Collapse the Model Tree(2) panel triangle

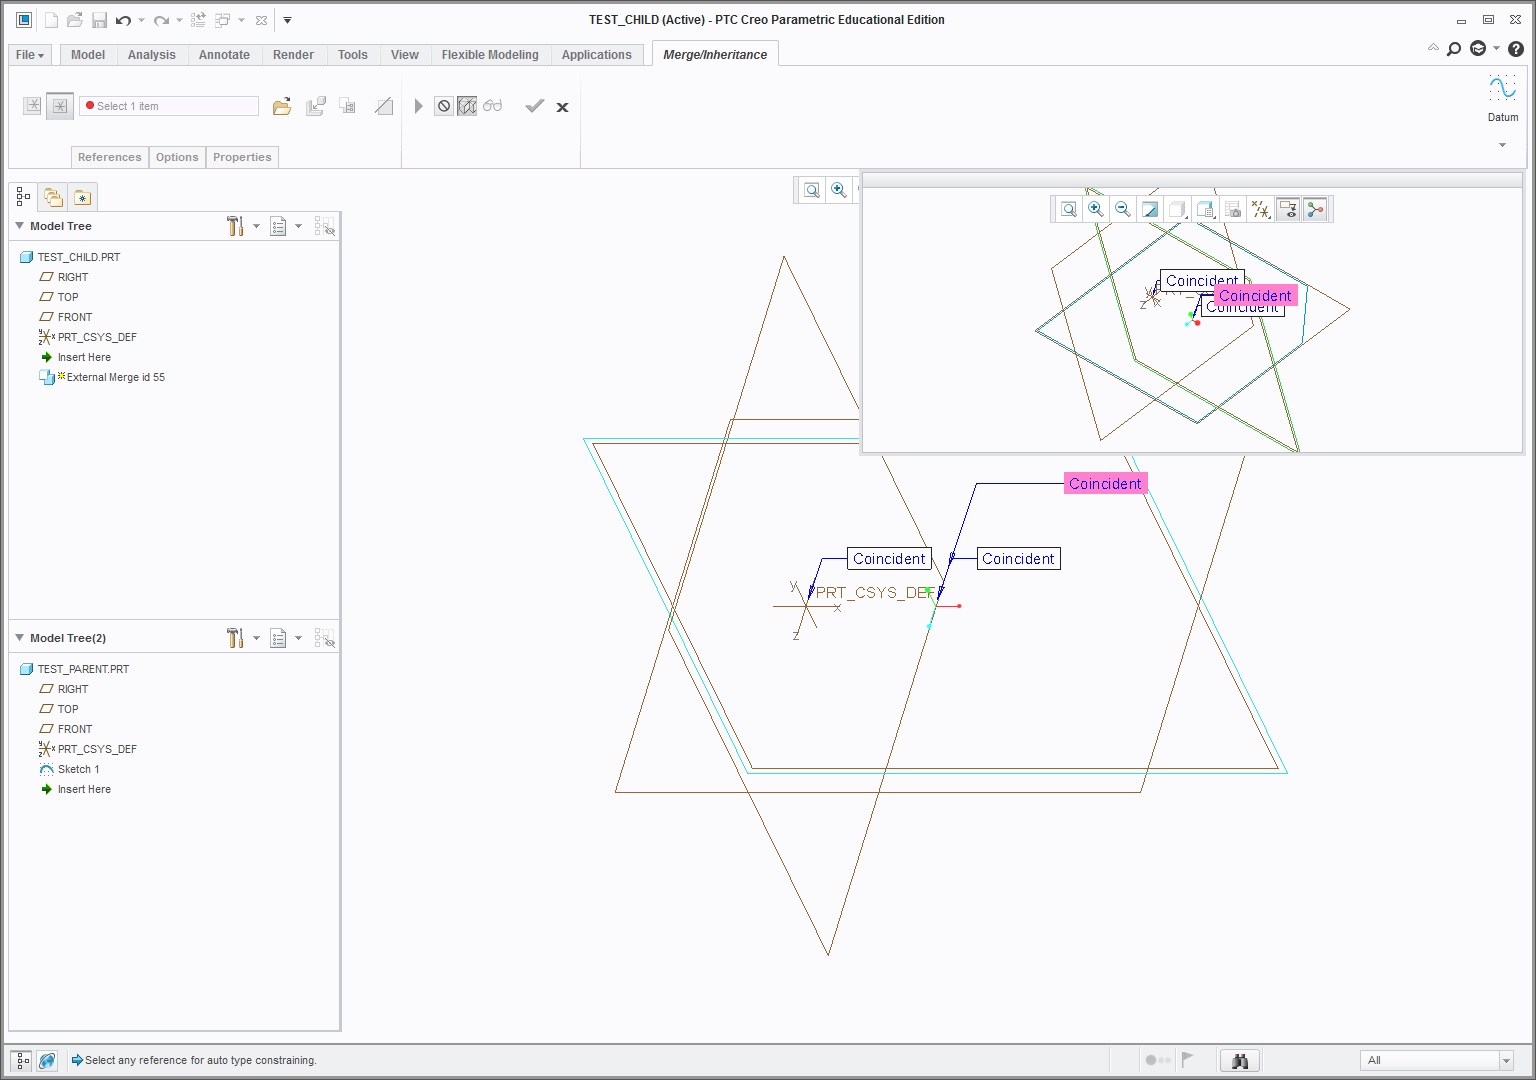point(19,638)
